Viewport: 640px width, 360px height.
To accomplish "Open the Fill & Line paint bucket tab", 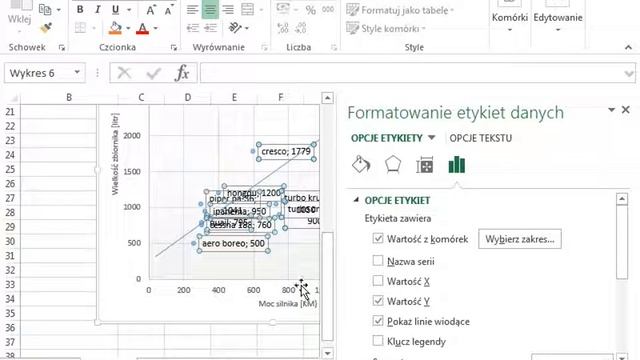I will [x=361, y=165].
